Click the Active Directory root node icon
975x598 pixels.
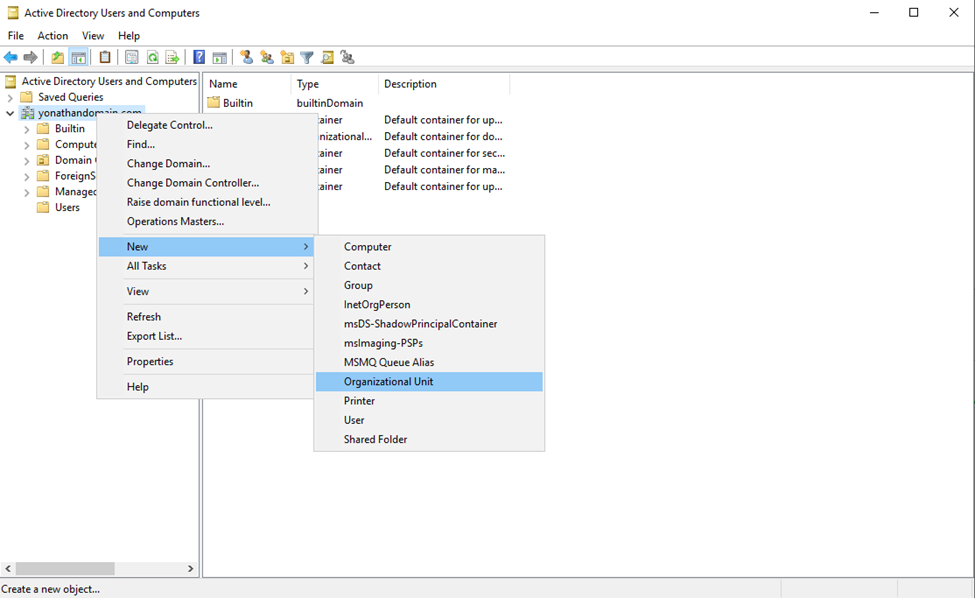click(x=12, y=81)
